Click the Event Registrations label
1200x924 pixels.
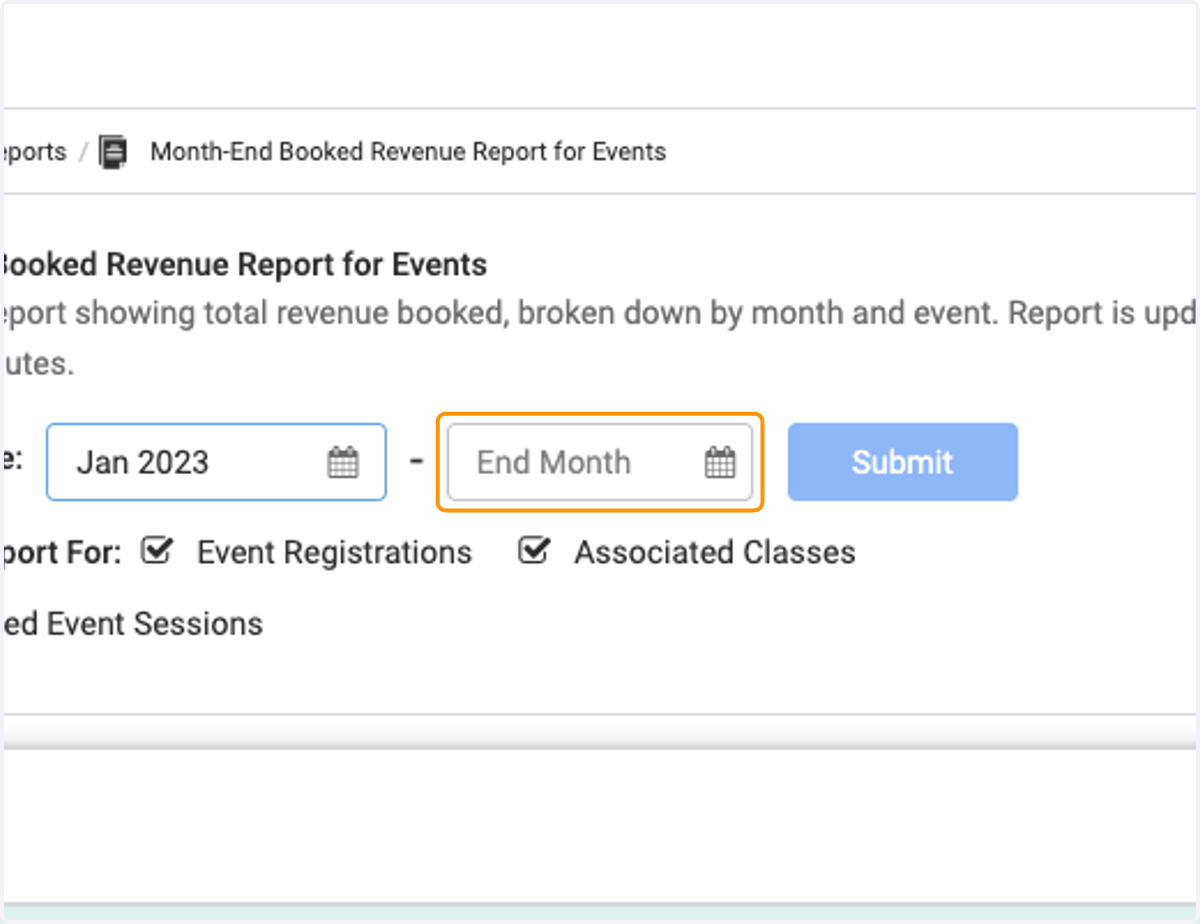tap(334, 552)
